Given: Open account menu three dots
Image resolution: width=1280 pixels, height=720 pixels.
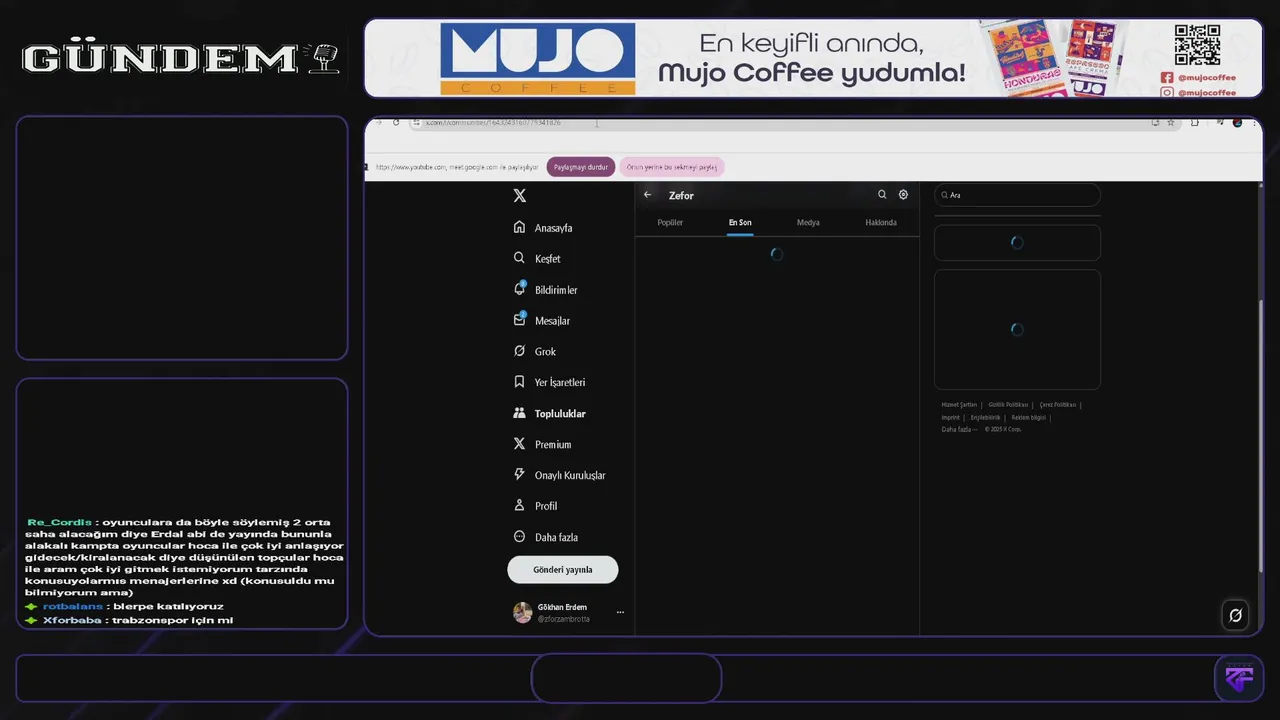Looking at the screenshot, I should coord(620,613).
